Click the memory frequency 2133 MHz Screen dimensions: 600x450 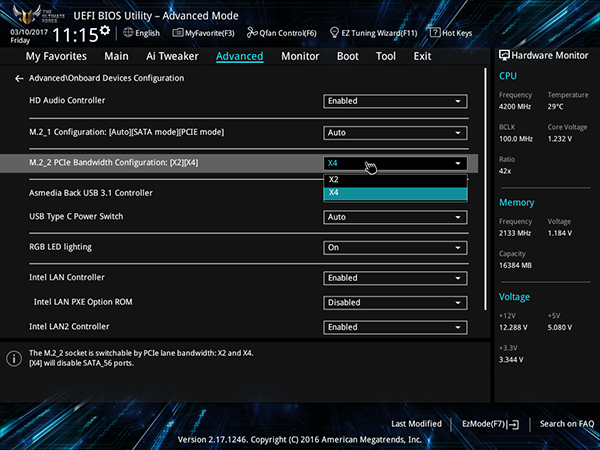click(515, 233)
